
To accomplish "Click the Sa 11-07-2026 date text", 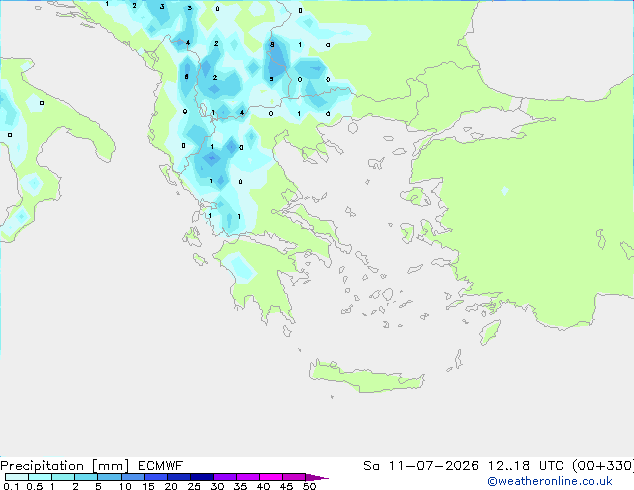I will (421, 466).
